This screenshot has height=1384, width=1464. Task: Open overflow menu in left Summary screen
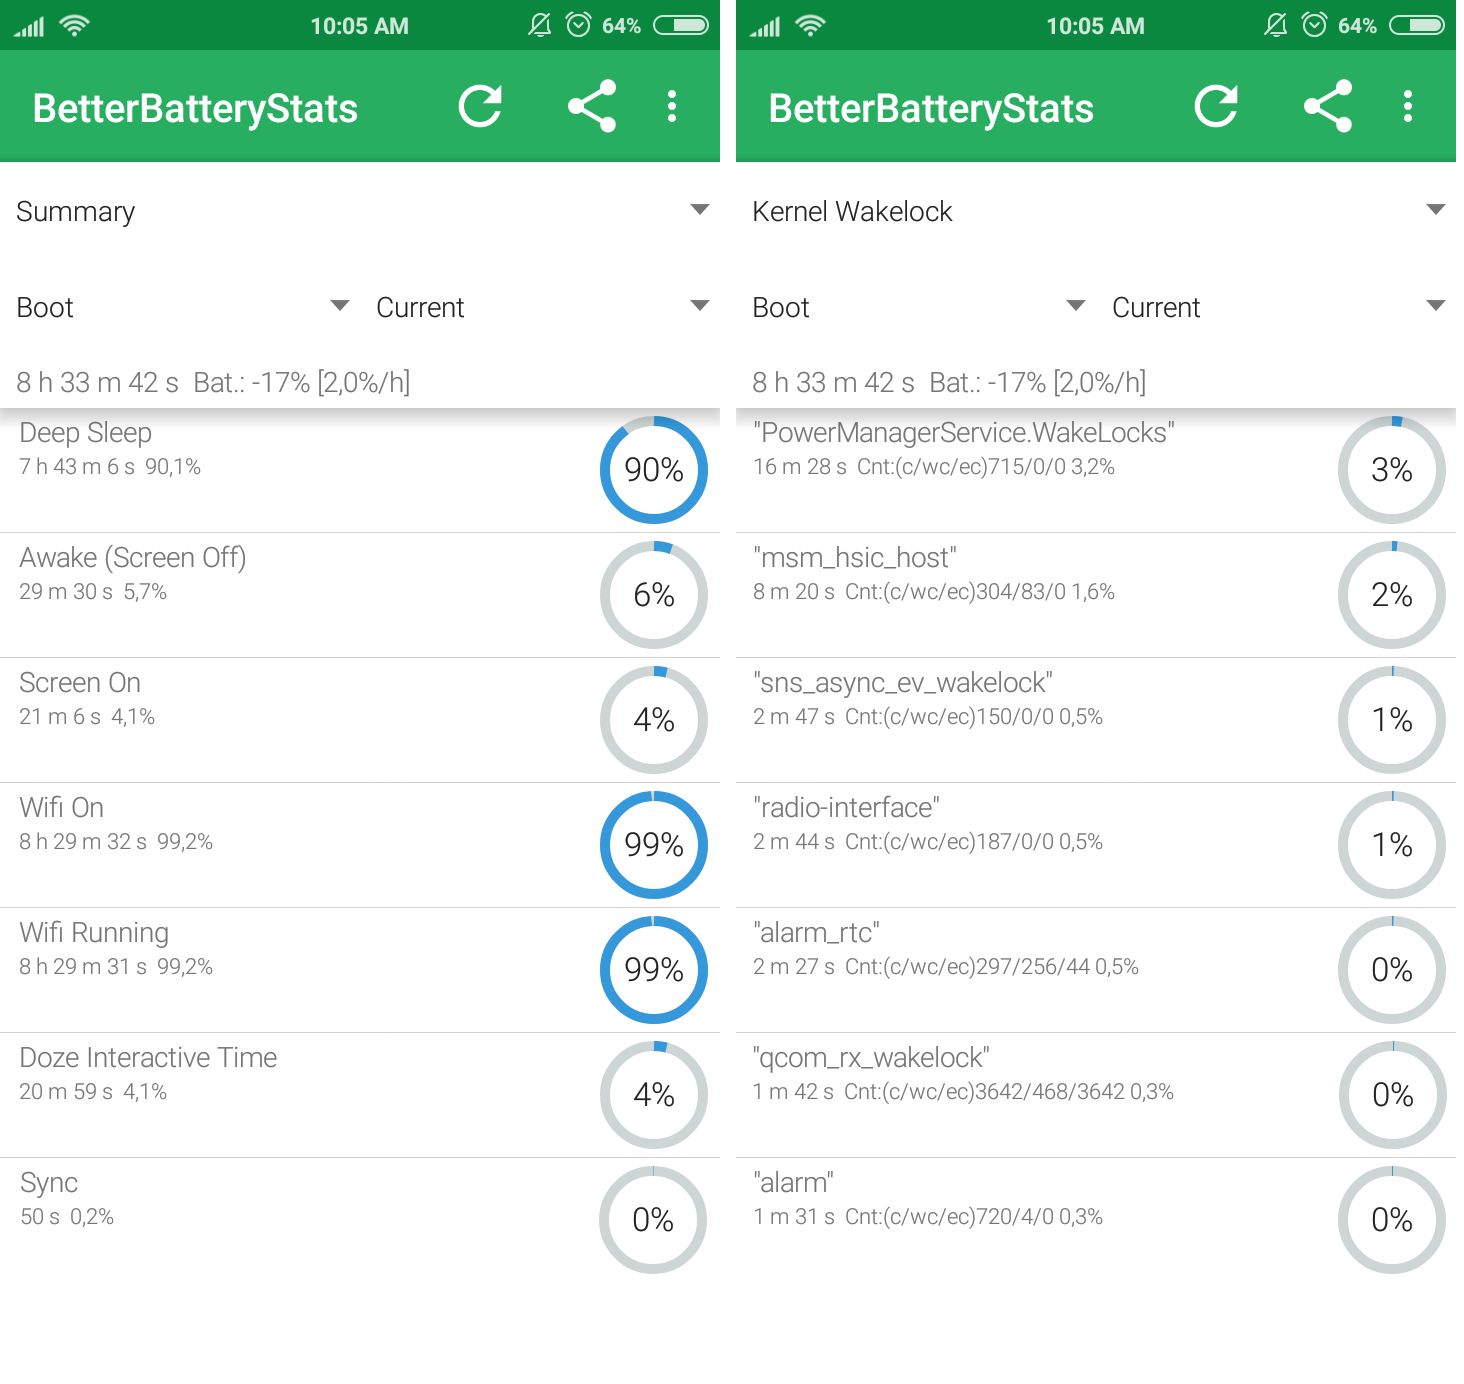click(672, 106)
